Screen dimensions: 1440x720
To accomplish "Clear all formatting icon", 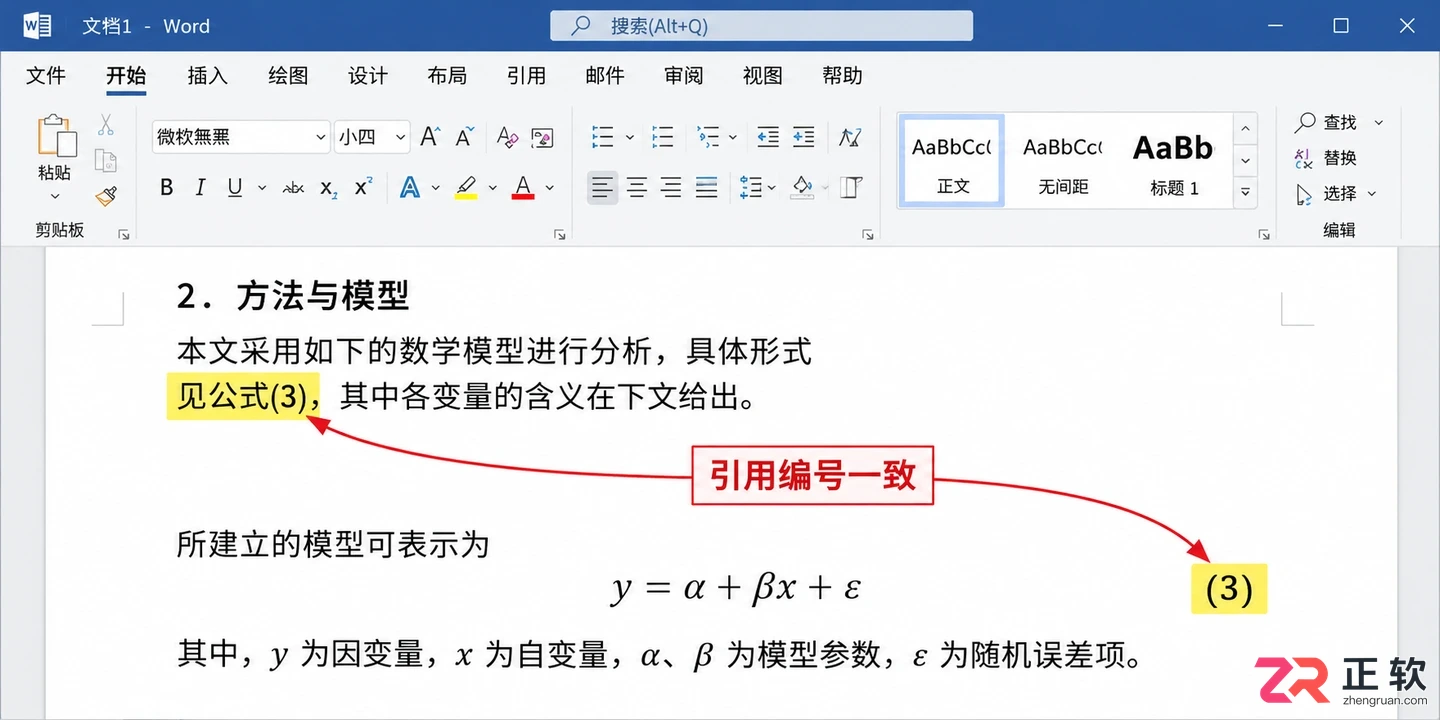I will [x=507, y=137].
